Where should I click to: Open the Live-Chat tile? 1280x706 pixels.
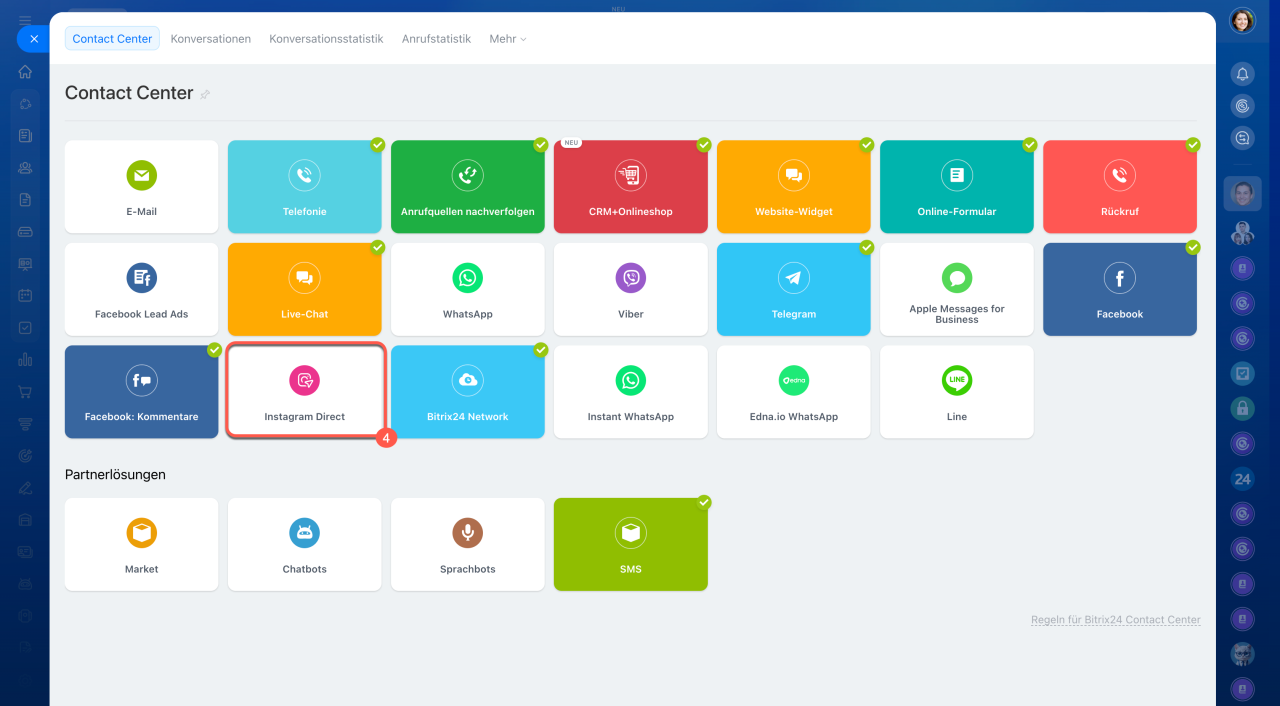point(304,289)
